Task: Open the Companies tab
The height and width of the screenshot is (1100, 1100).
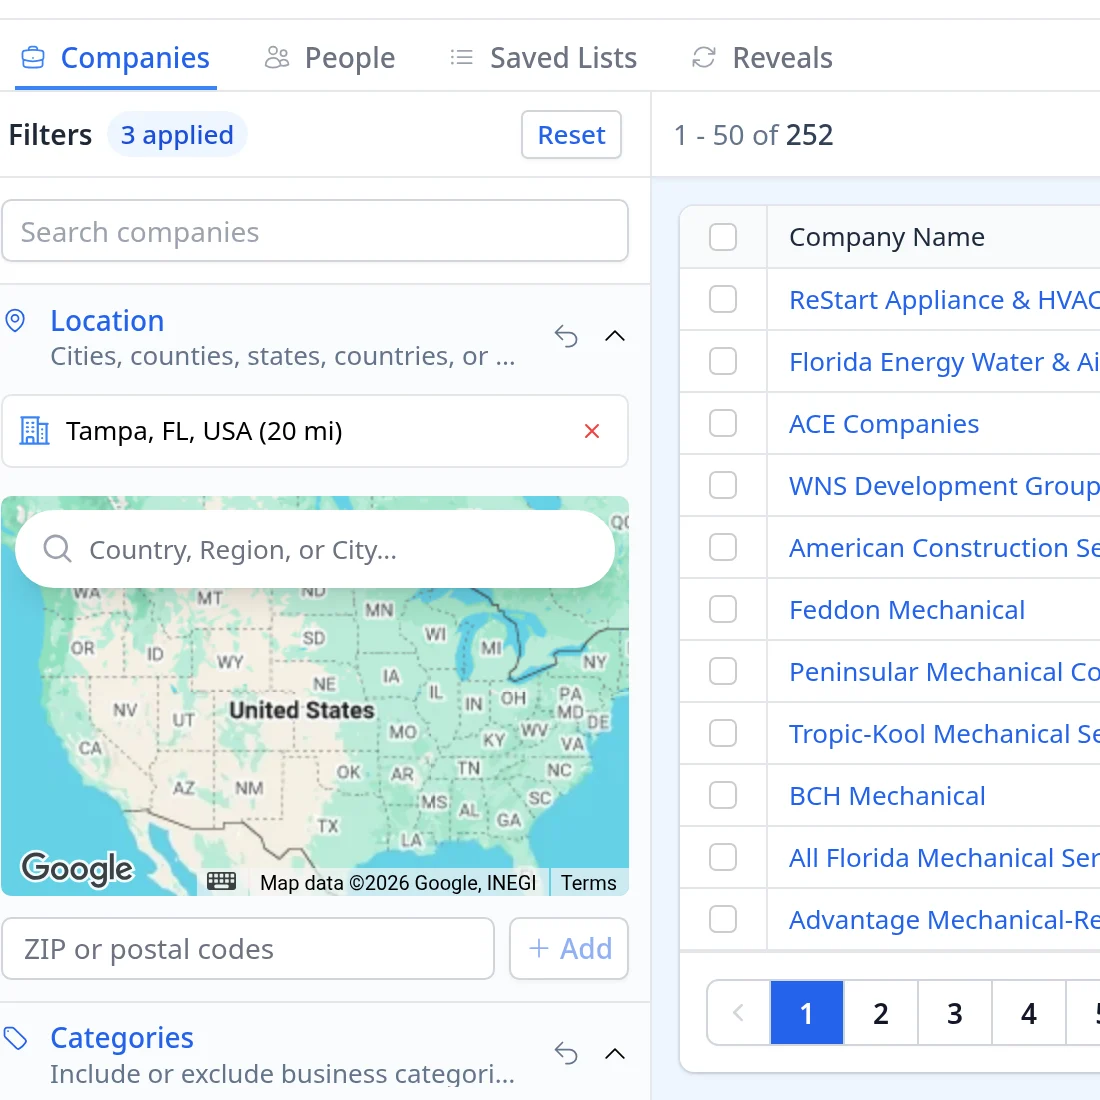Action: pos(116,58)
